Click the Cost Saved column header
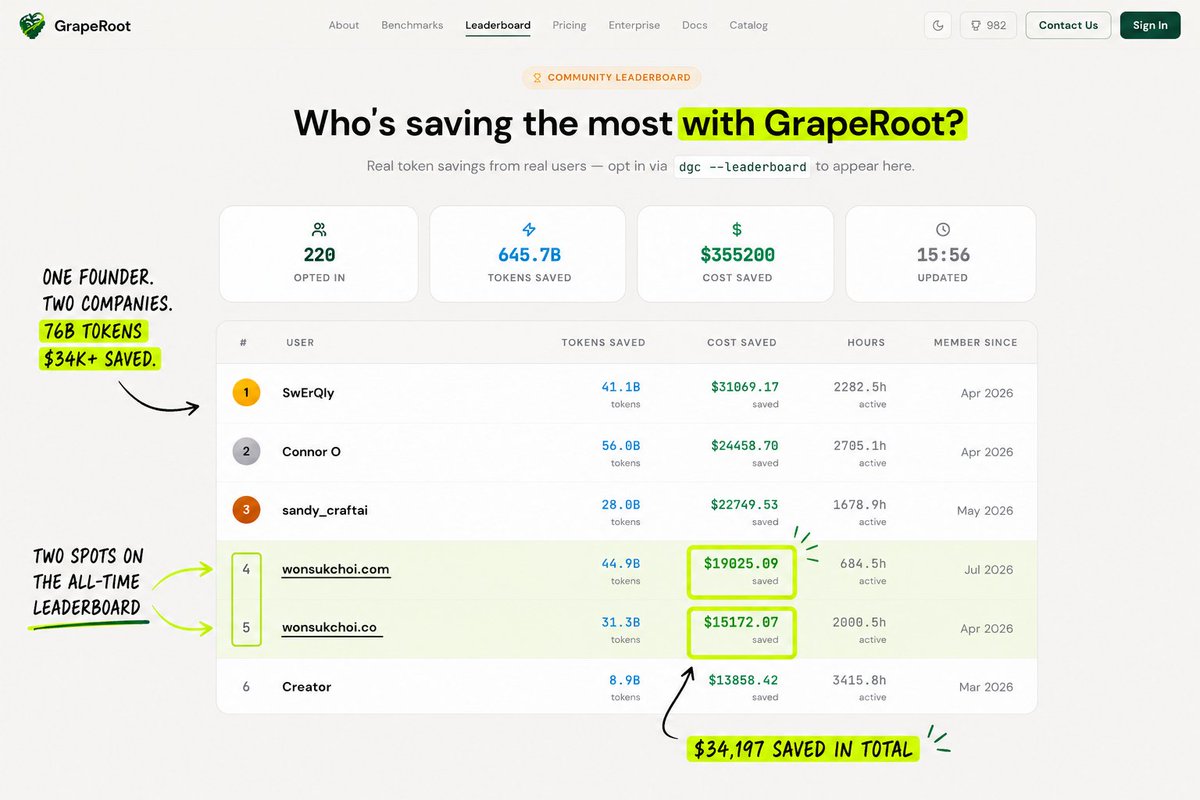 click(x=742, y=342)
